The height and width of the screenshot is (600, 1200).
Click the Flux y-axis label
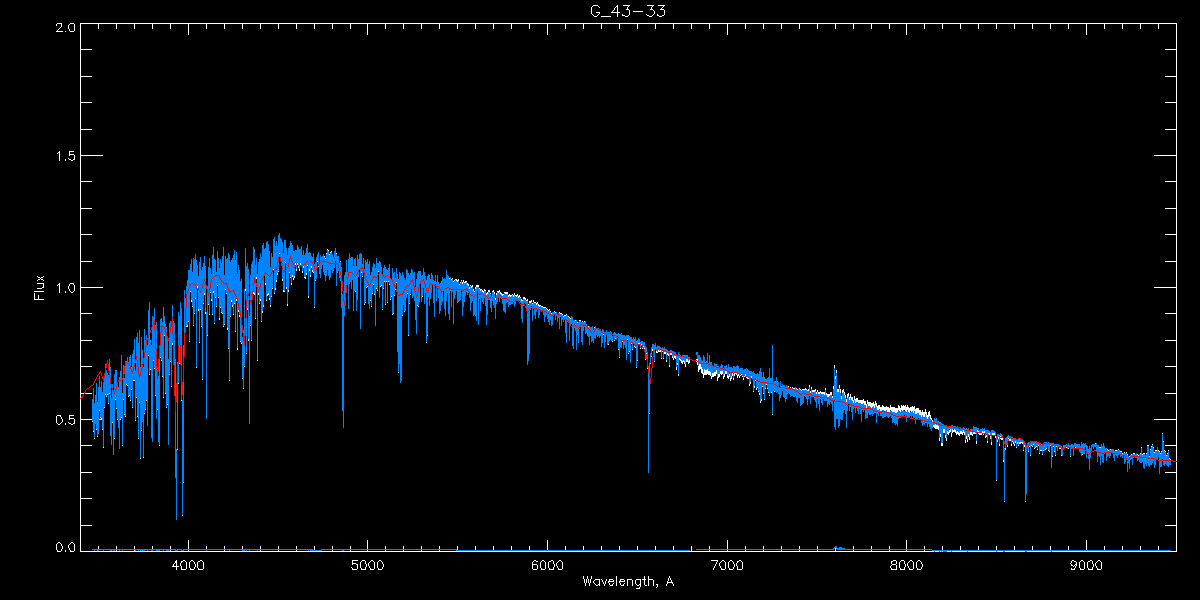[40, 288]
